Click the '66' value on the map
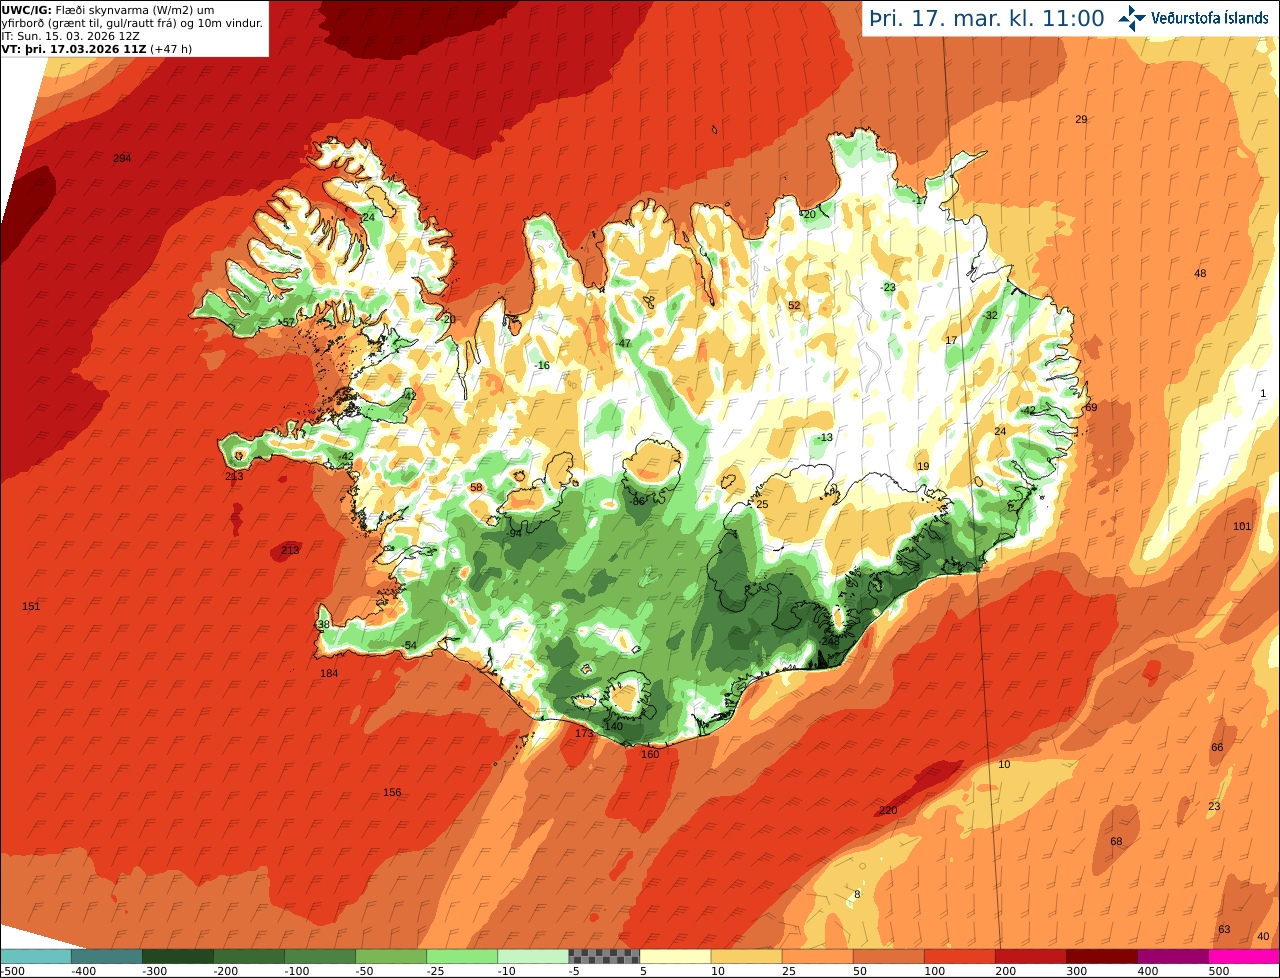Image resolution: width=1280 pixels, height=978 pixels. pos(1217,748)
